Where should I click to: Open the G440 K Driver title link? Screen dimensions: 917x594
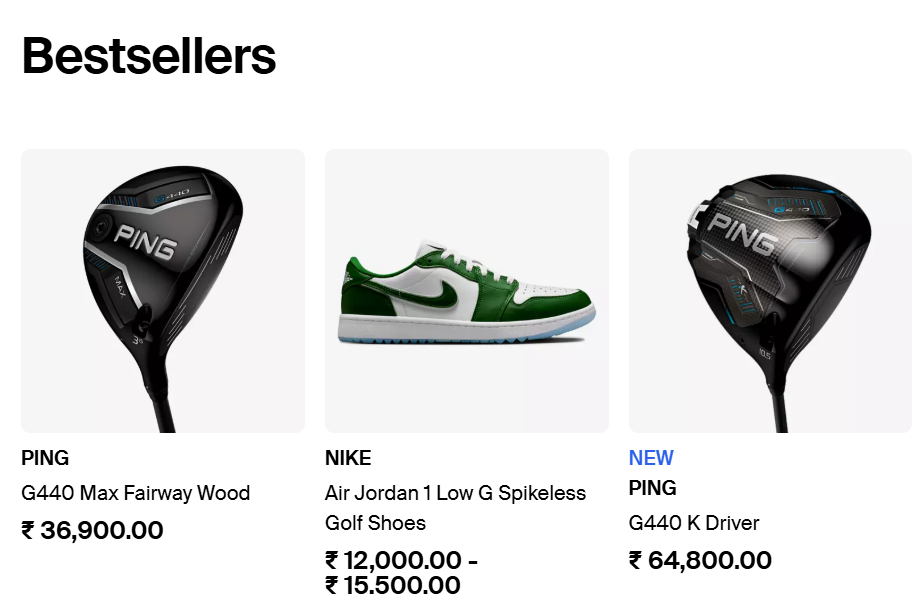[694, 523]
